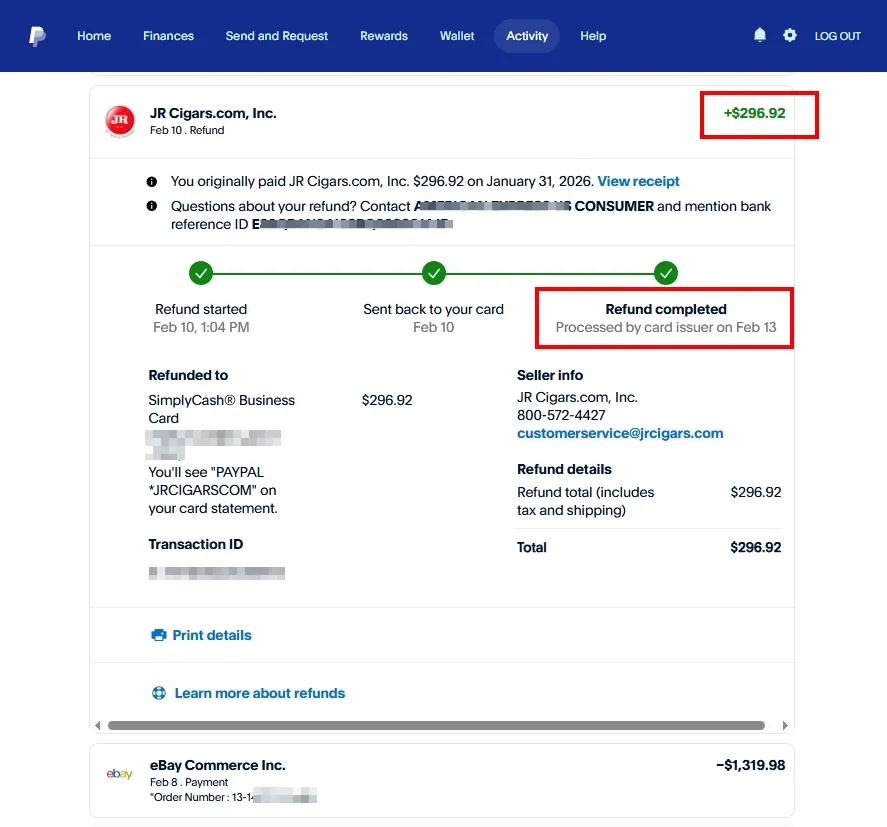Image resolution: width=887 pixels, height=827 pixels.
Task: Click the lifebuoy icon beside refunds link
Action: tap(158, 693)
